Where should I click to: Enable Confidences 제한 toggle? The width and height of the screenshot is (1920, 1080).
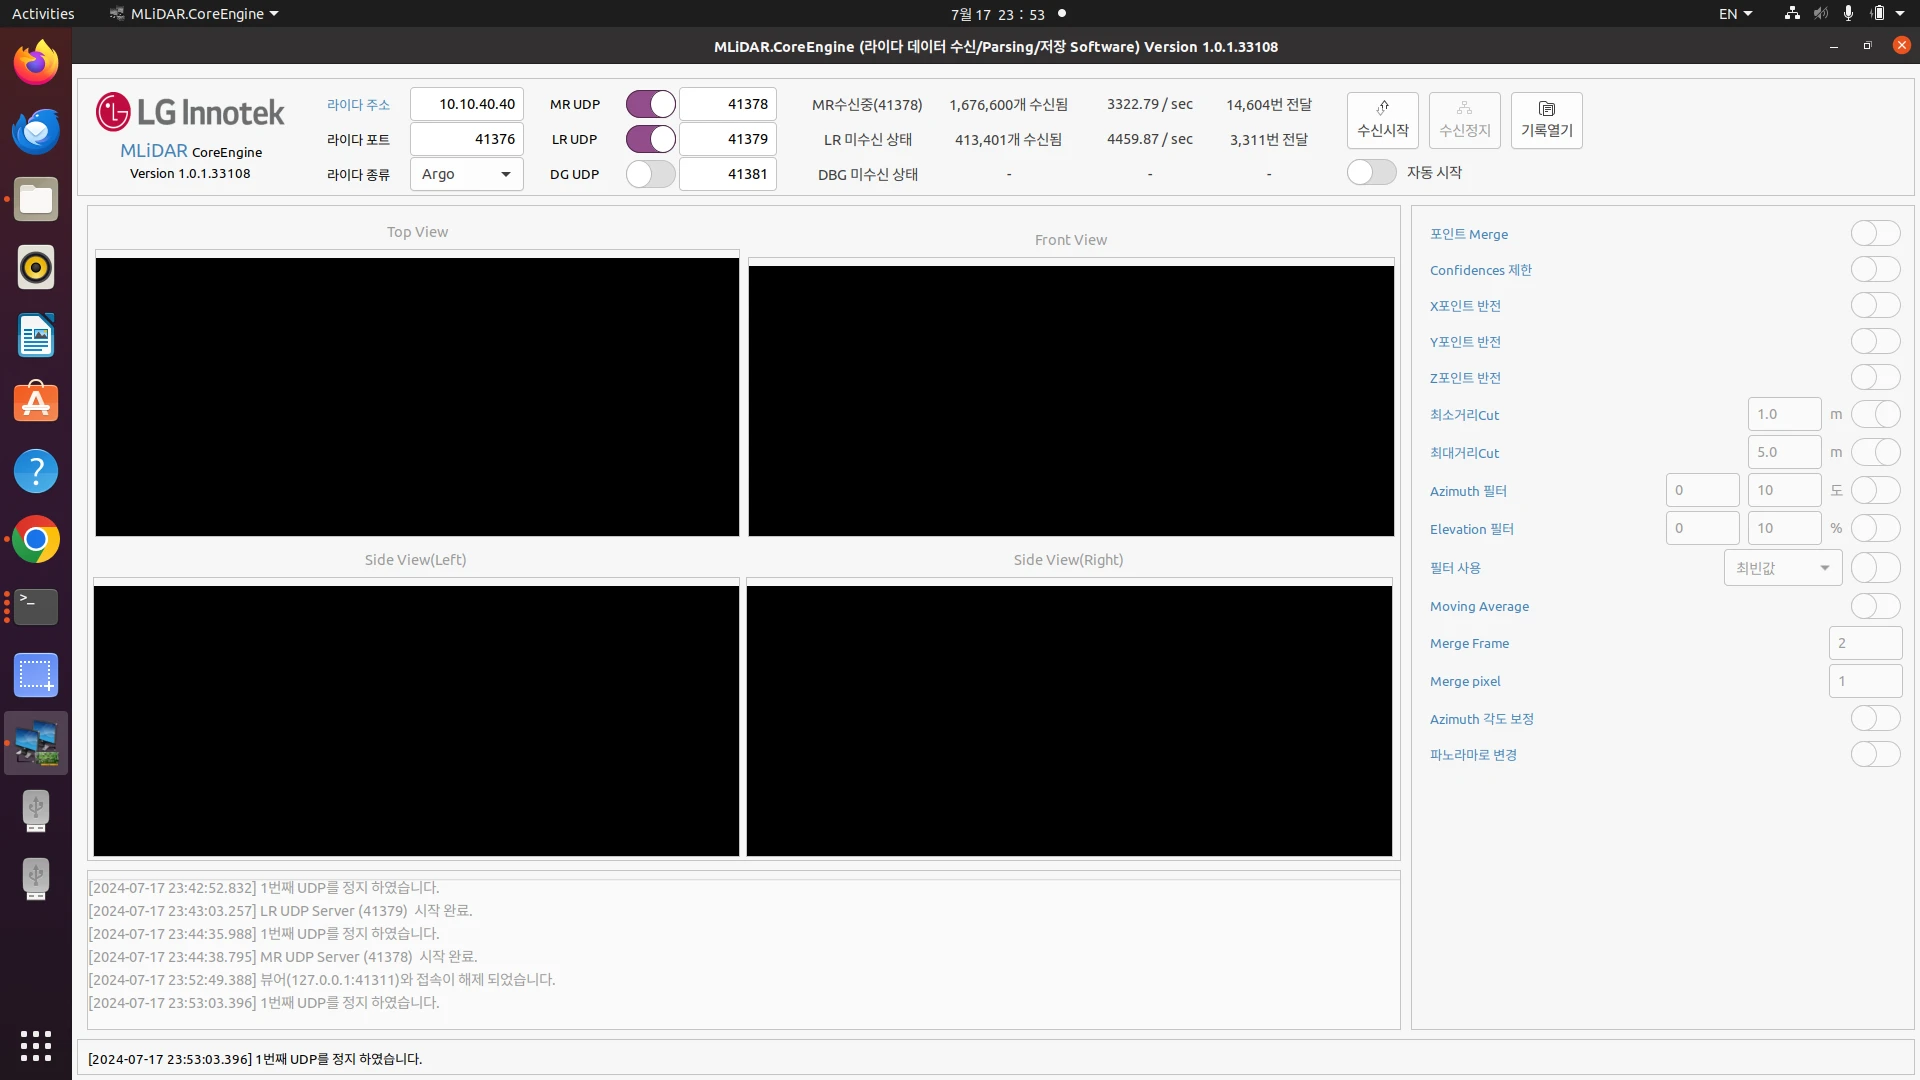click(x=1875, y=269)
